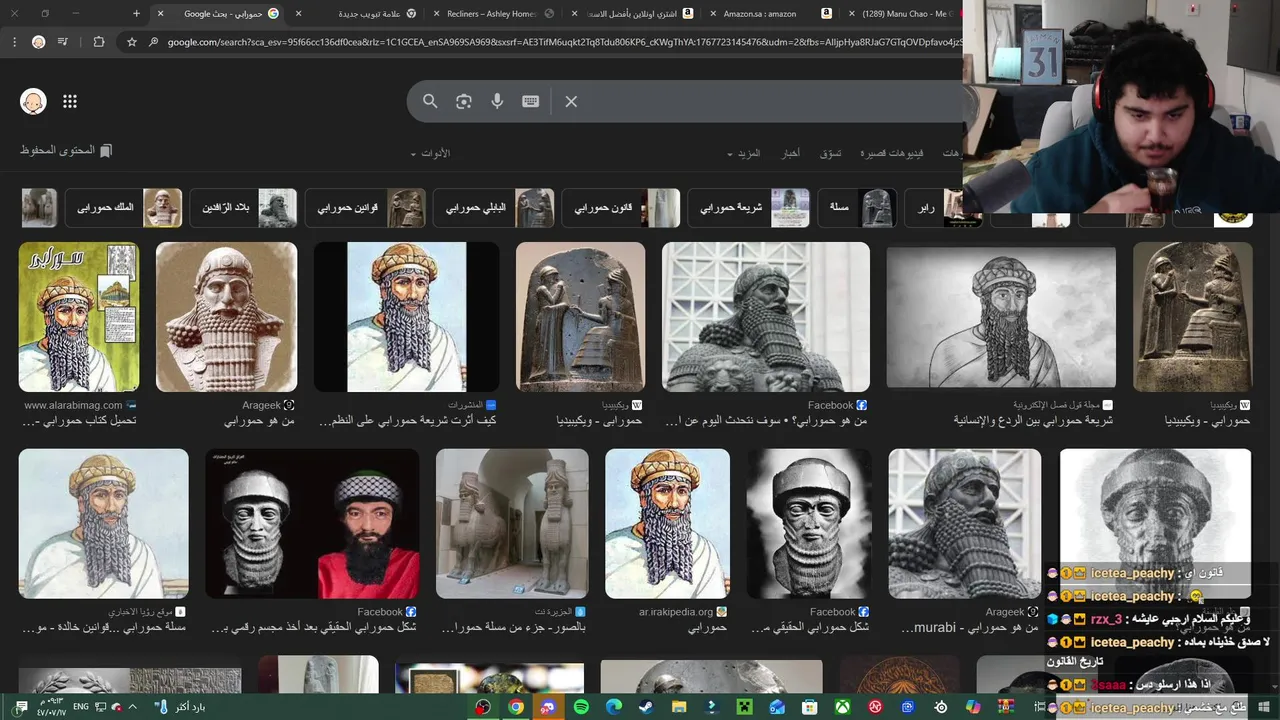The height and width of the screenshot is (720, 1280).
Task: Click inside the Google search text field
Action: click(770, 101)
